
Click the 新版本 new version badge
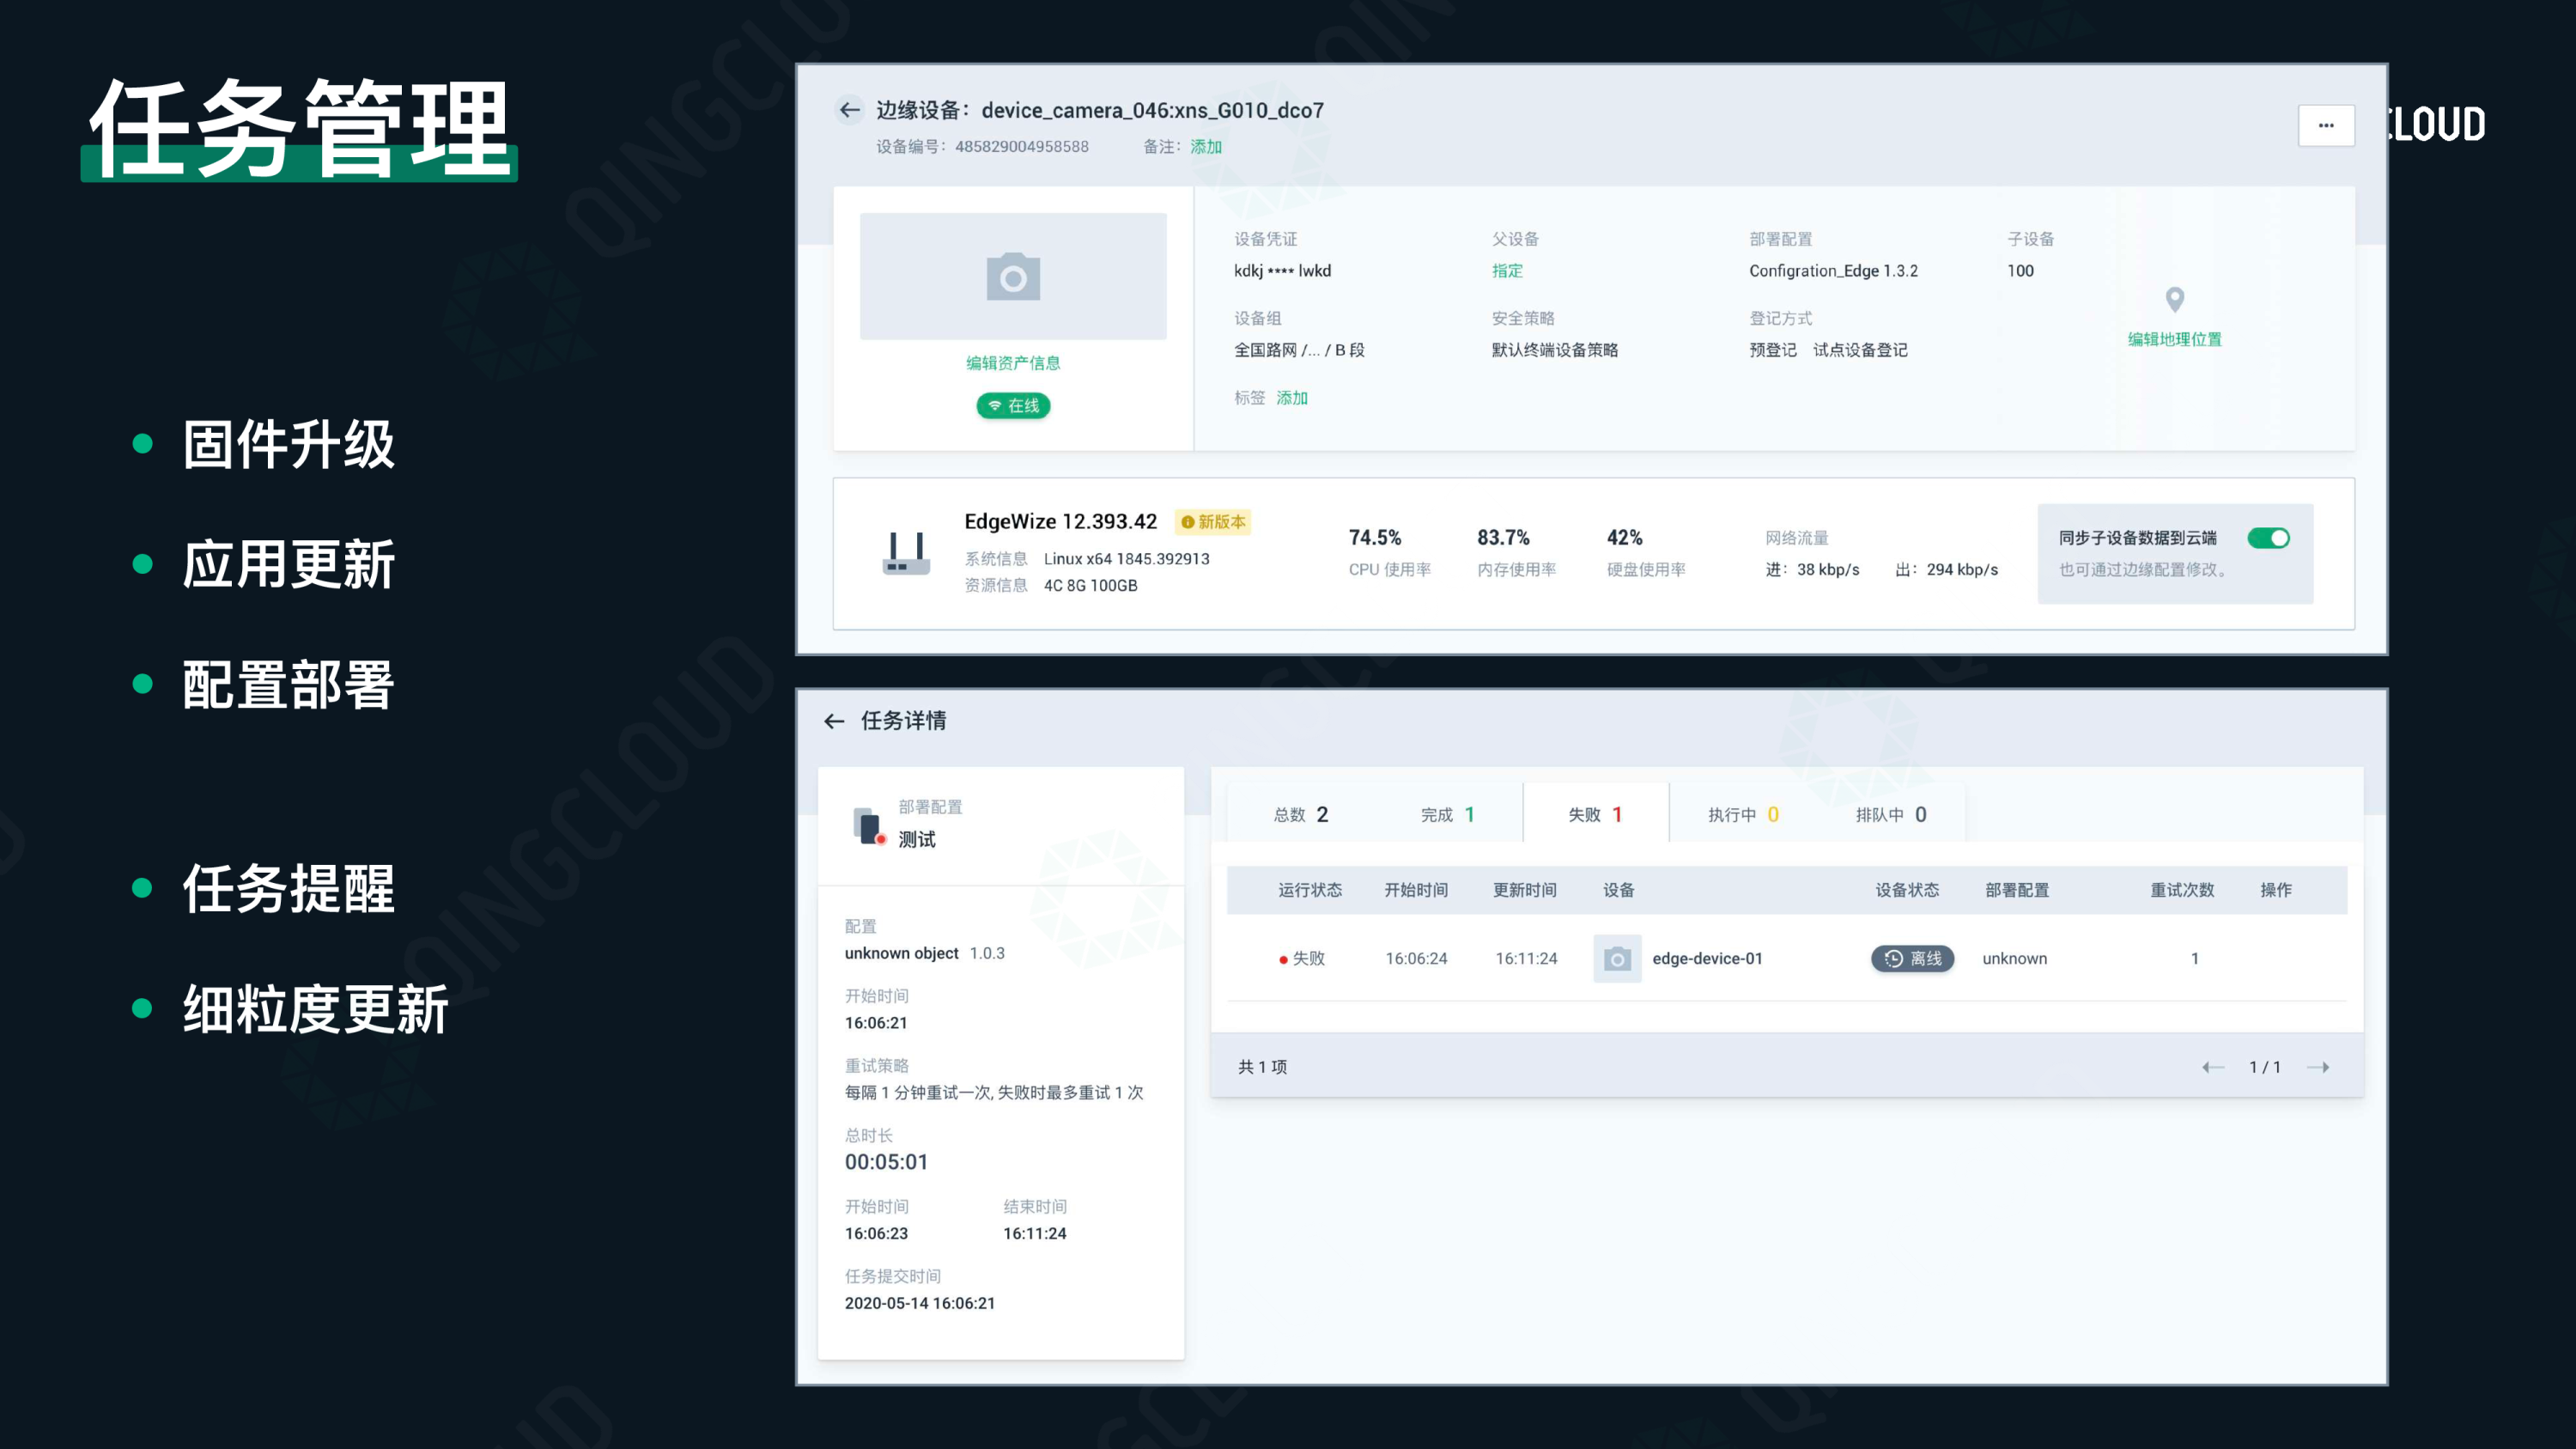(x=1212, y=522)
